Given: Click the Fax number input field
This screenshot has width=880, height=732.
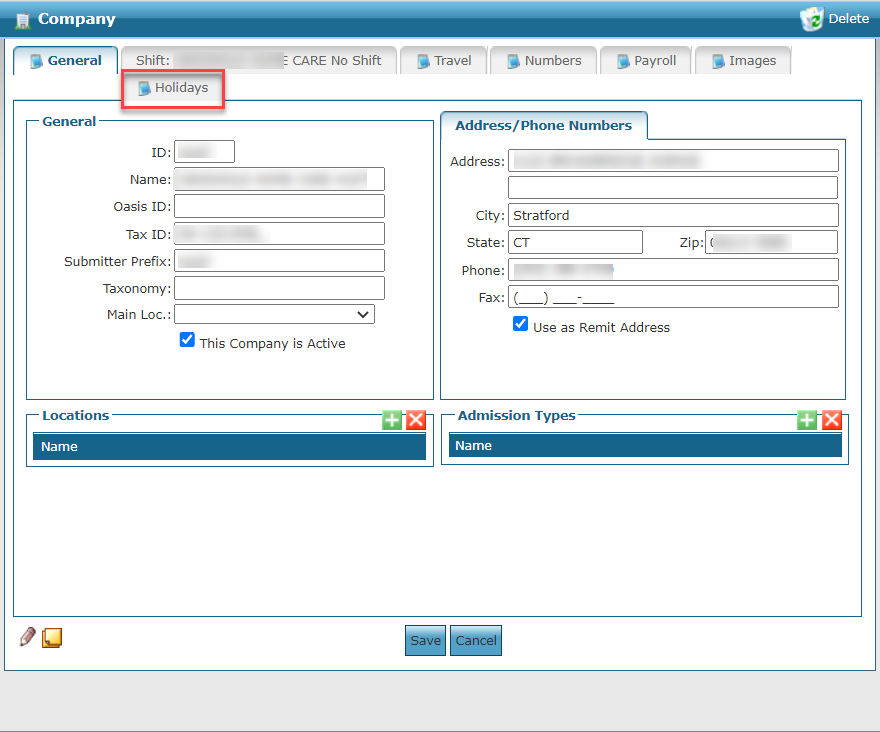Looking at the screenshot, I should [x=673, y=297].
